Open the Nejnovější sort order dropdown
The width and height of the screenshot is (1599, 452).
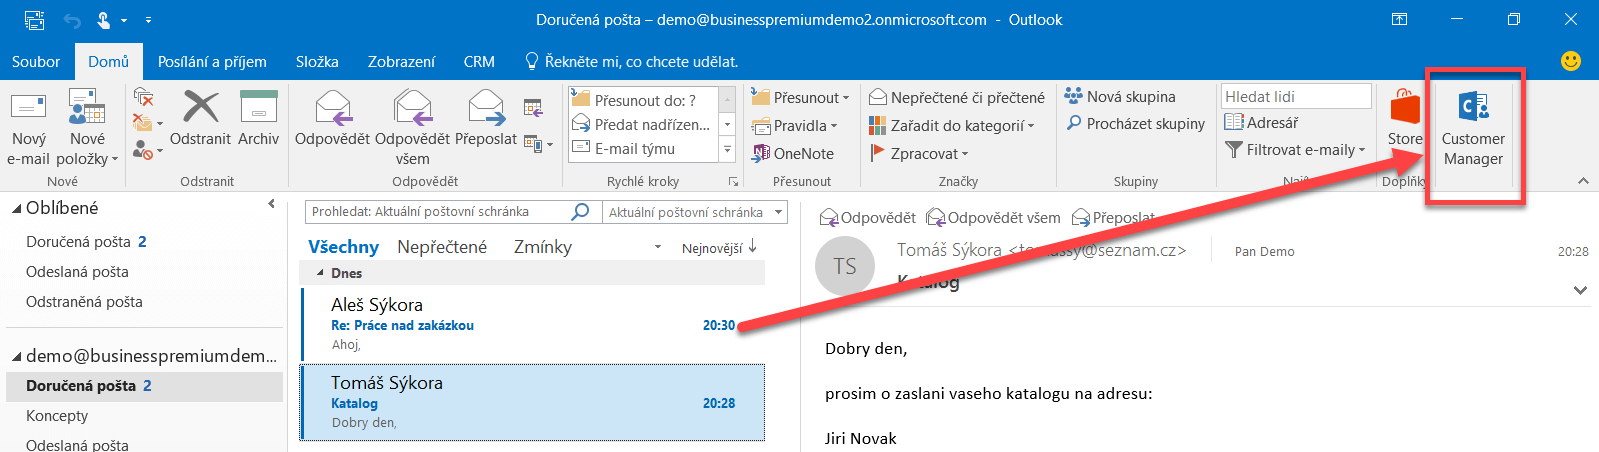point(719,248)
